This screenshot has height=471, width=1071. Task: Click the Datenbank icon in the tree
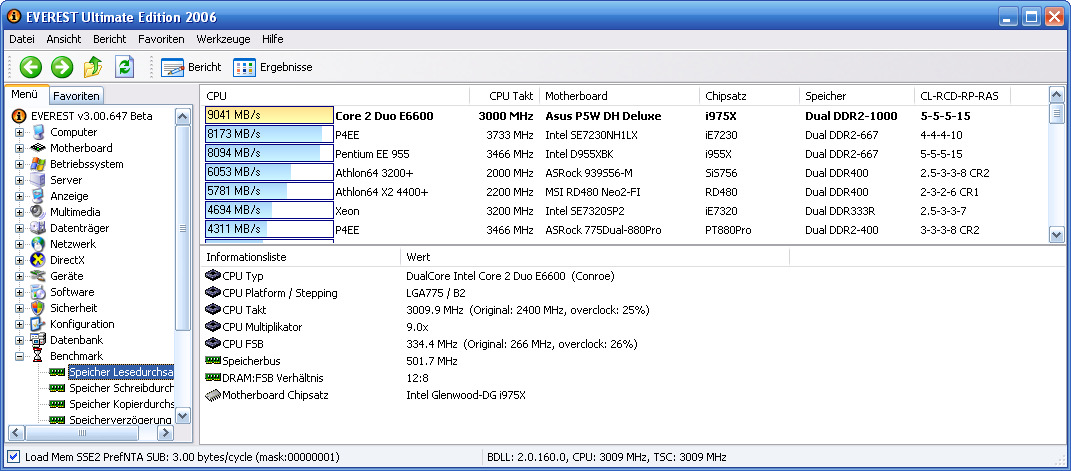(38, 340)
